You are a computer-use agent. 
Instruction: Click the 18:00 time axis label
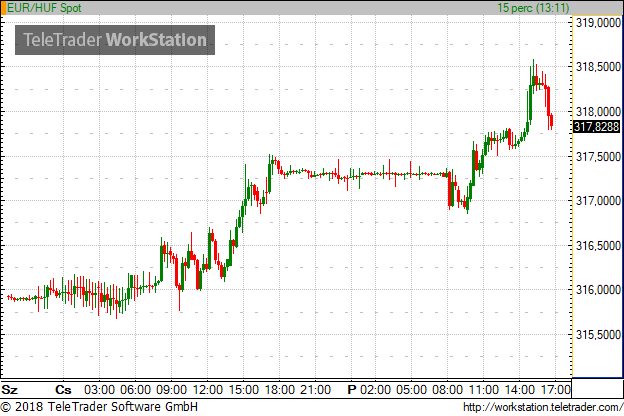tap(279, 389)
